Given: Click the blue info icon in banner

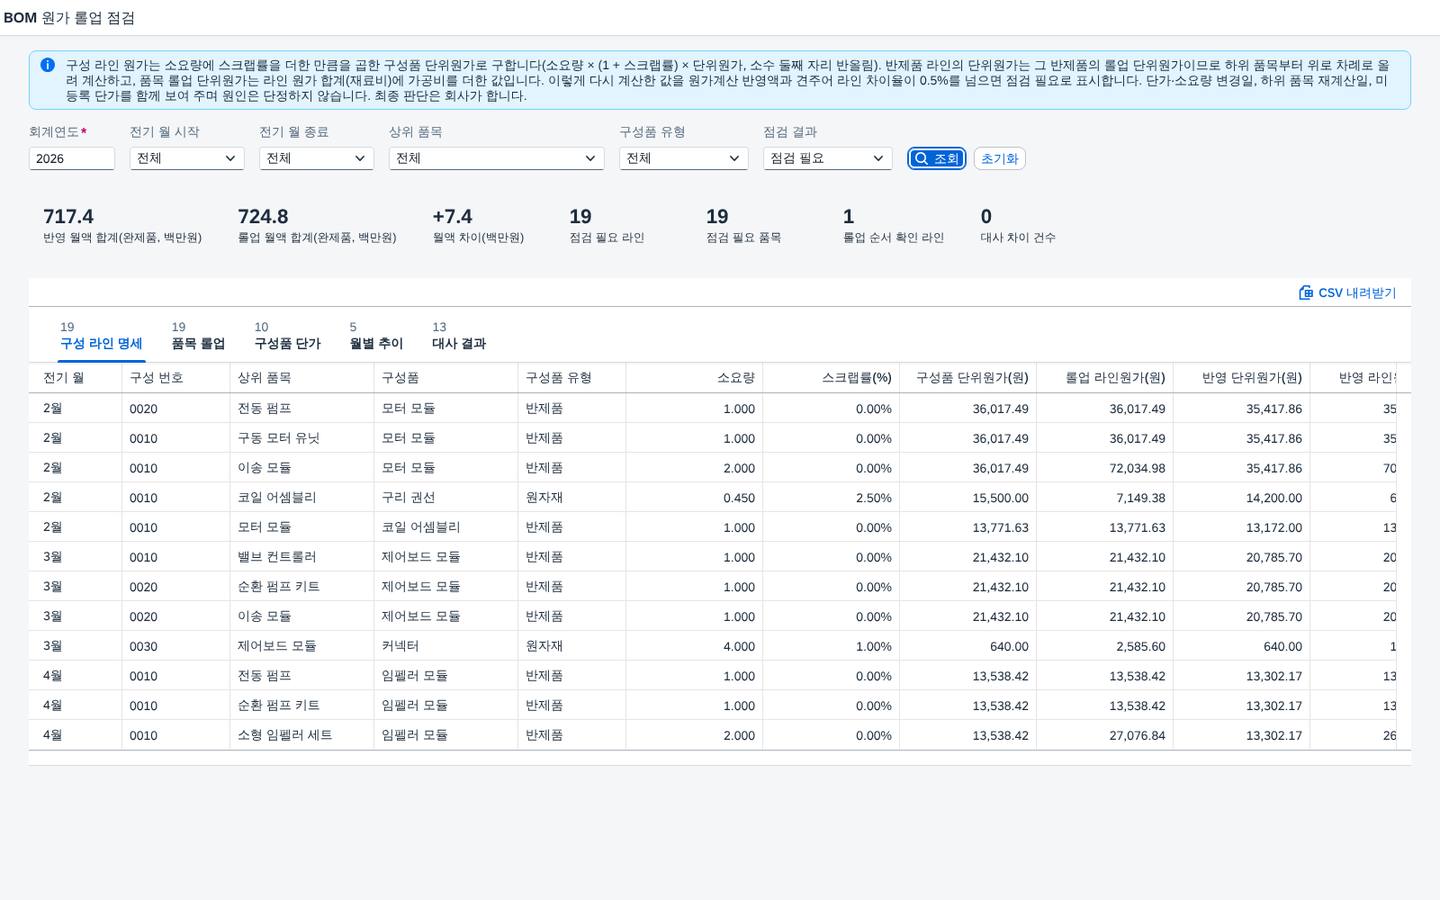Looking at the screenshot, I should (47, 65).
